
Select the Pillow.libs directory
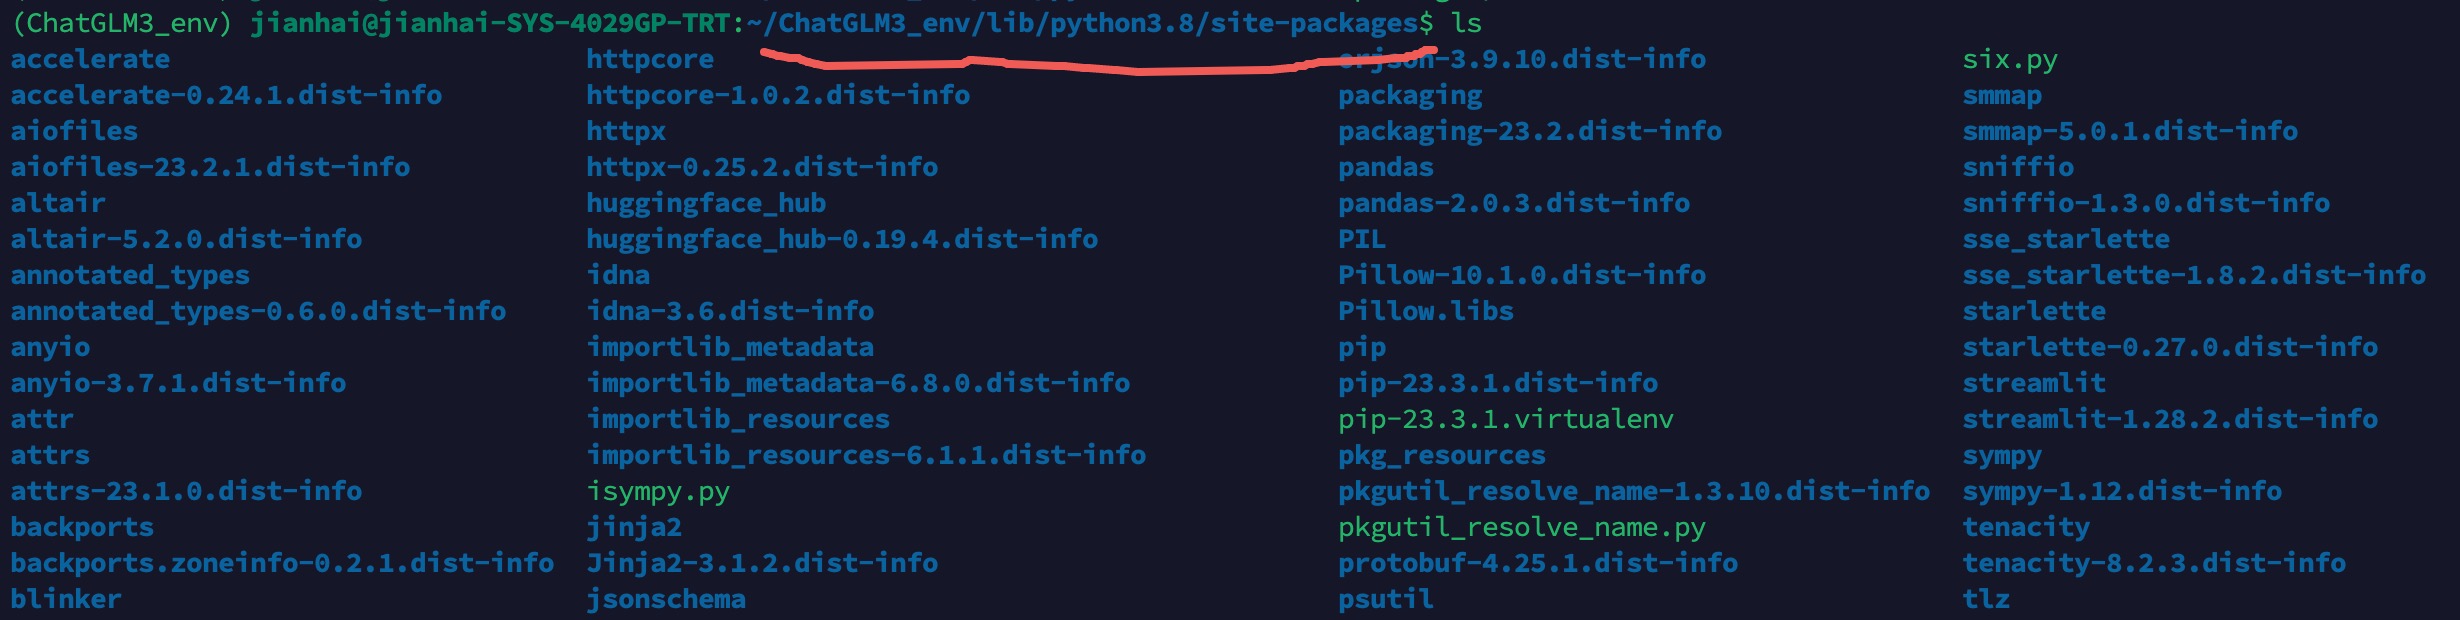pyautogui.click(x=1426, y=311)
